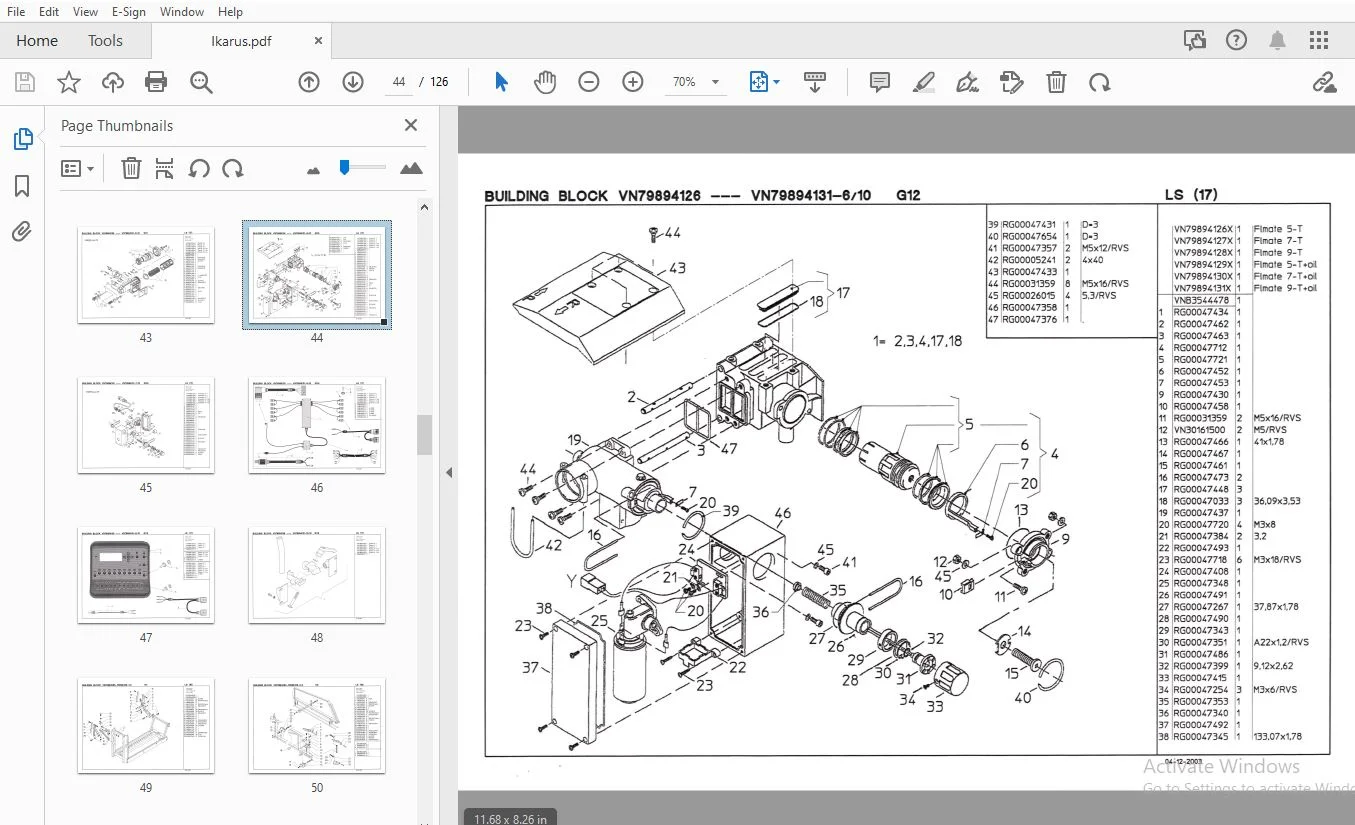Open the View menu

pos(86,12)
